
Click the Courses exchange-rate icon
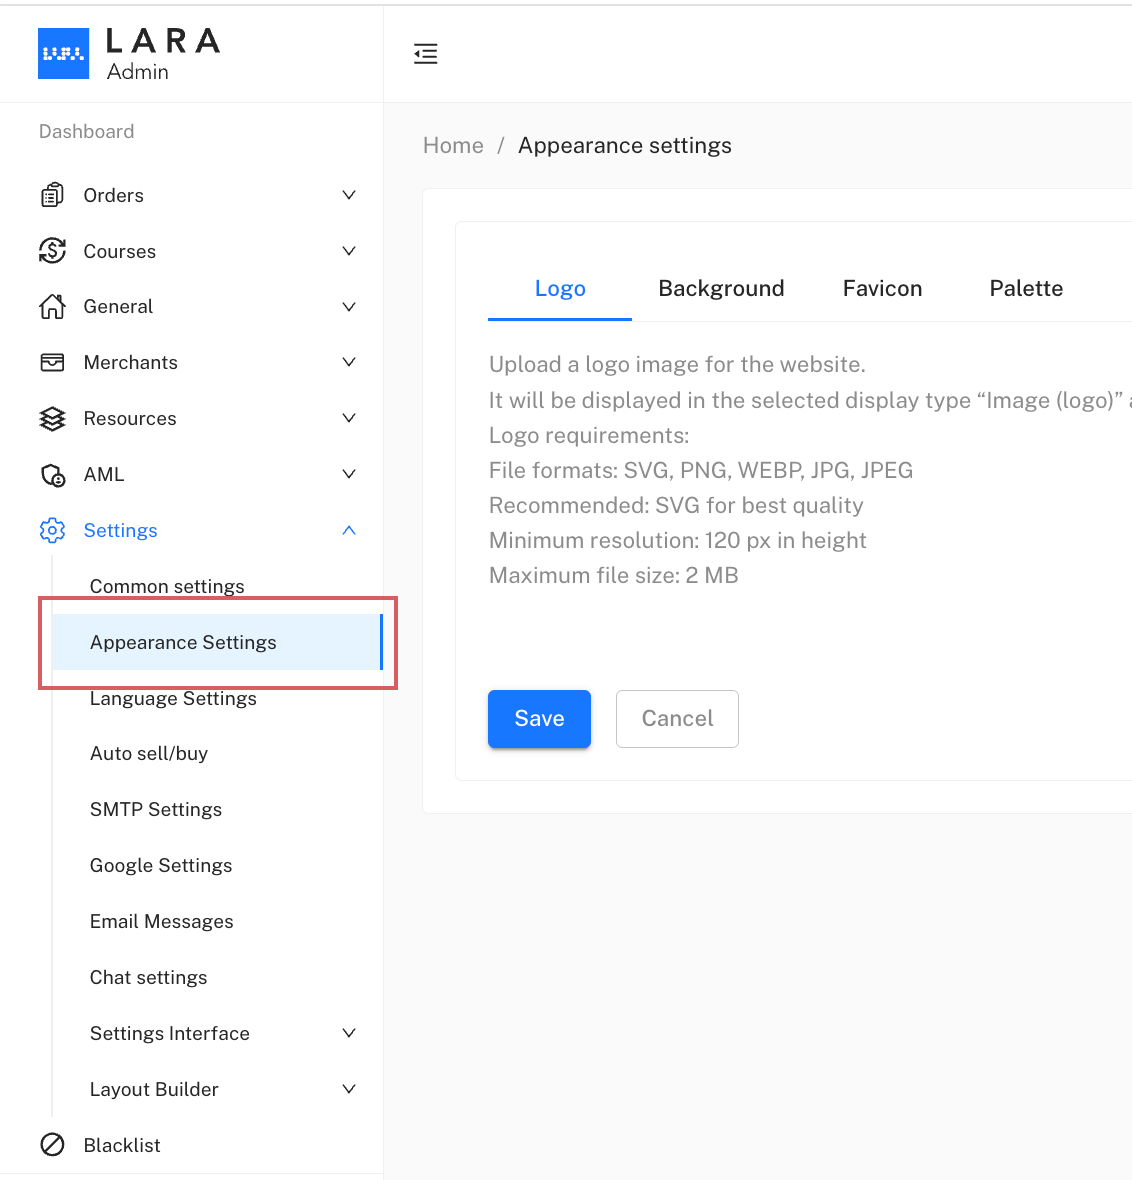(x=52, y=251)
